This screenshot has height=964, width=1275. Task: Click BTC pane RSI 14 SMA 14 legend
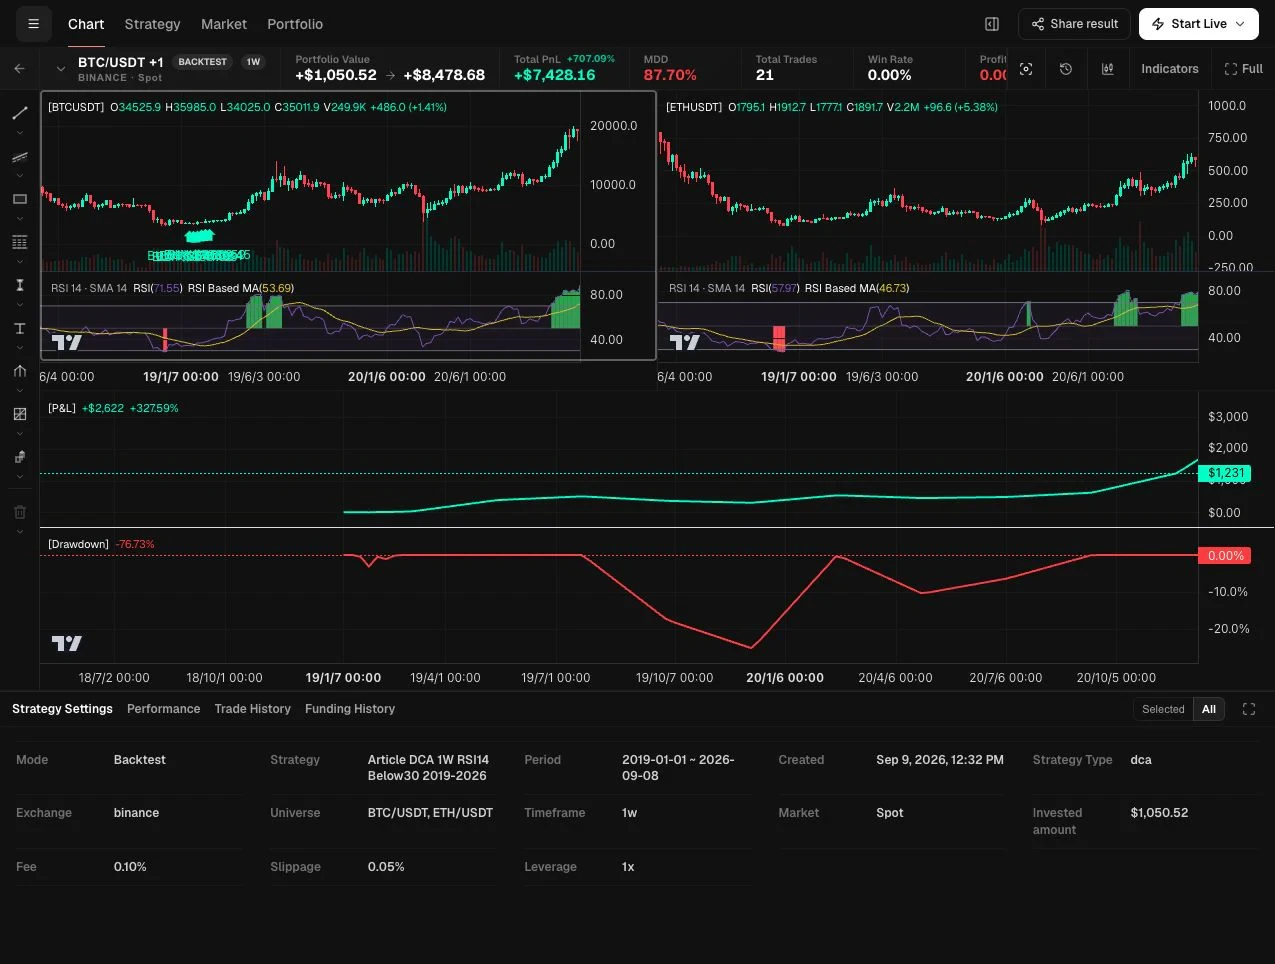click(89, 288)
